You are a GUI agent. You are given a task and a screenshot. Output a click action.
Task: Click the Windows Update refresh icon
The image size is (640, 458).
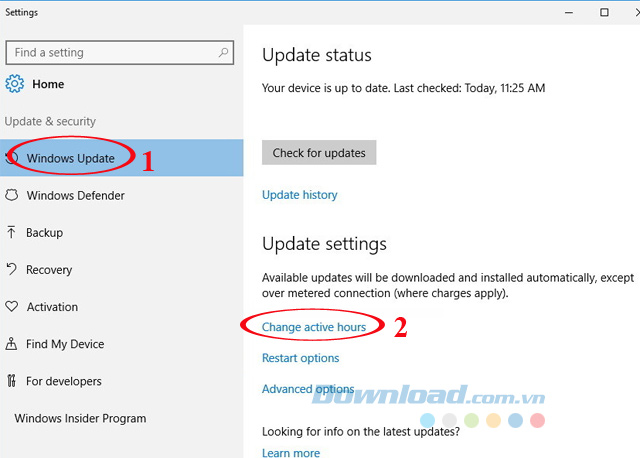[x=12, y=158]
